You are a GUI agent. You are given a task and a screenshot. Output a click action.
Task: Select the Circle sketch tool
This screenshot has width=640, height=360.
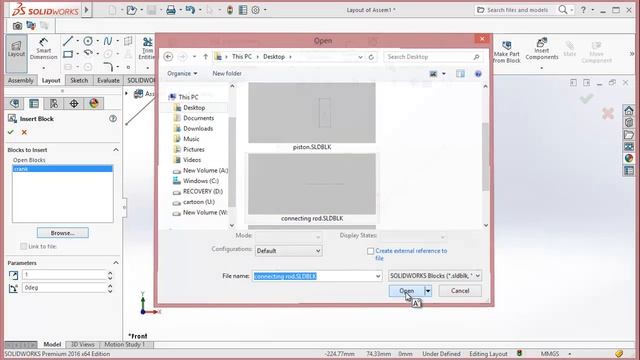point(88,41)
